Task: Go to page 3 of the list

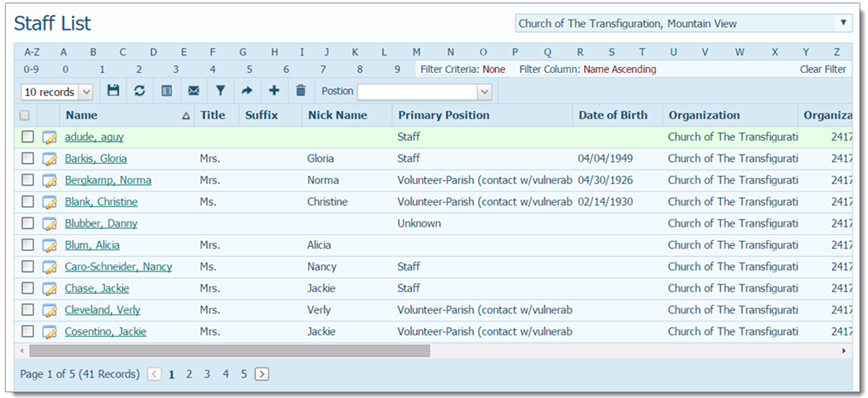Action: click(207, 374)
